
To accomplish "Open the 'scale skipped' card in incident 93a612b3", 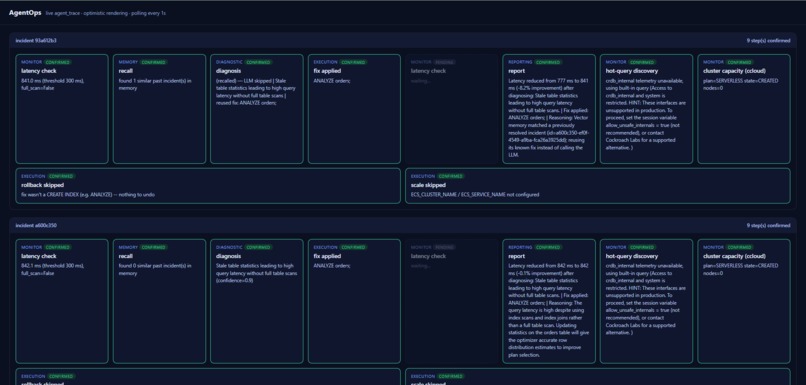I will coord(598,186).
